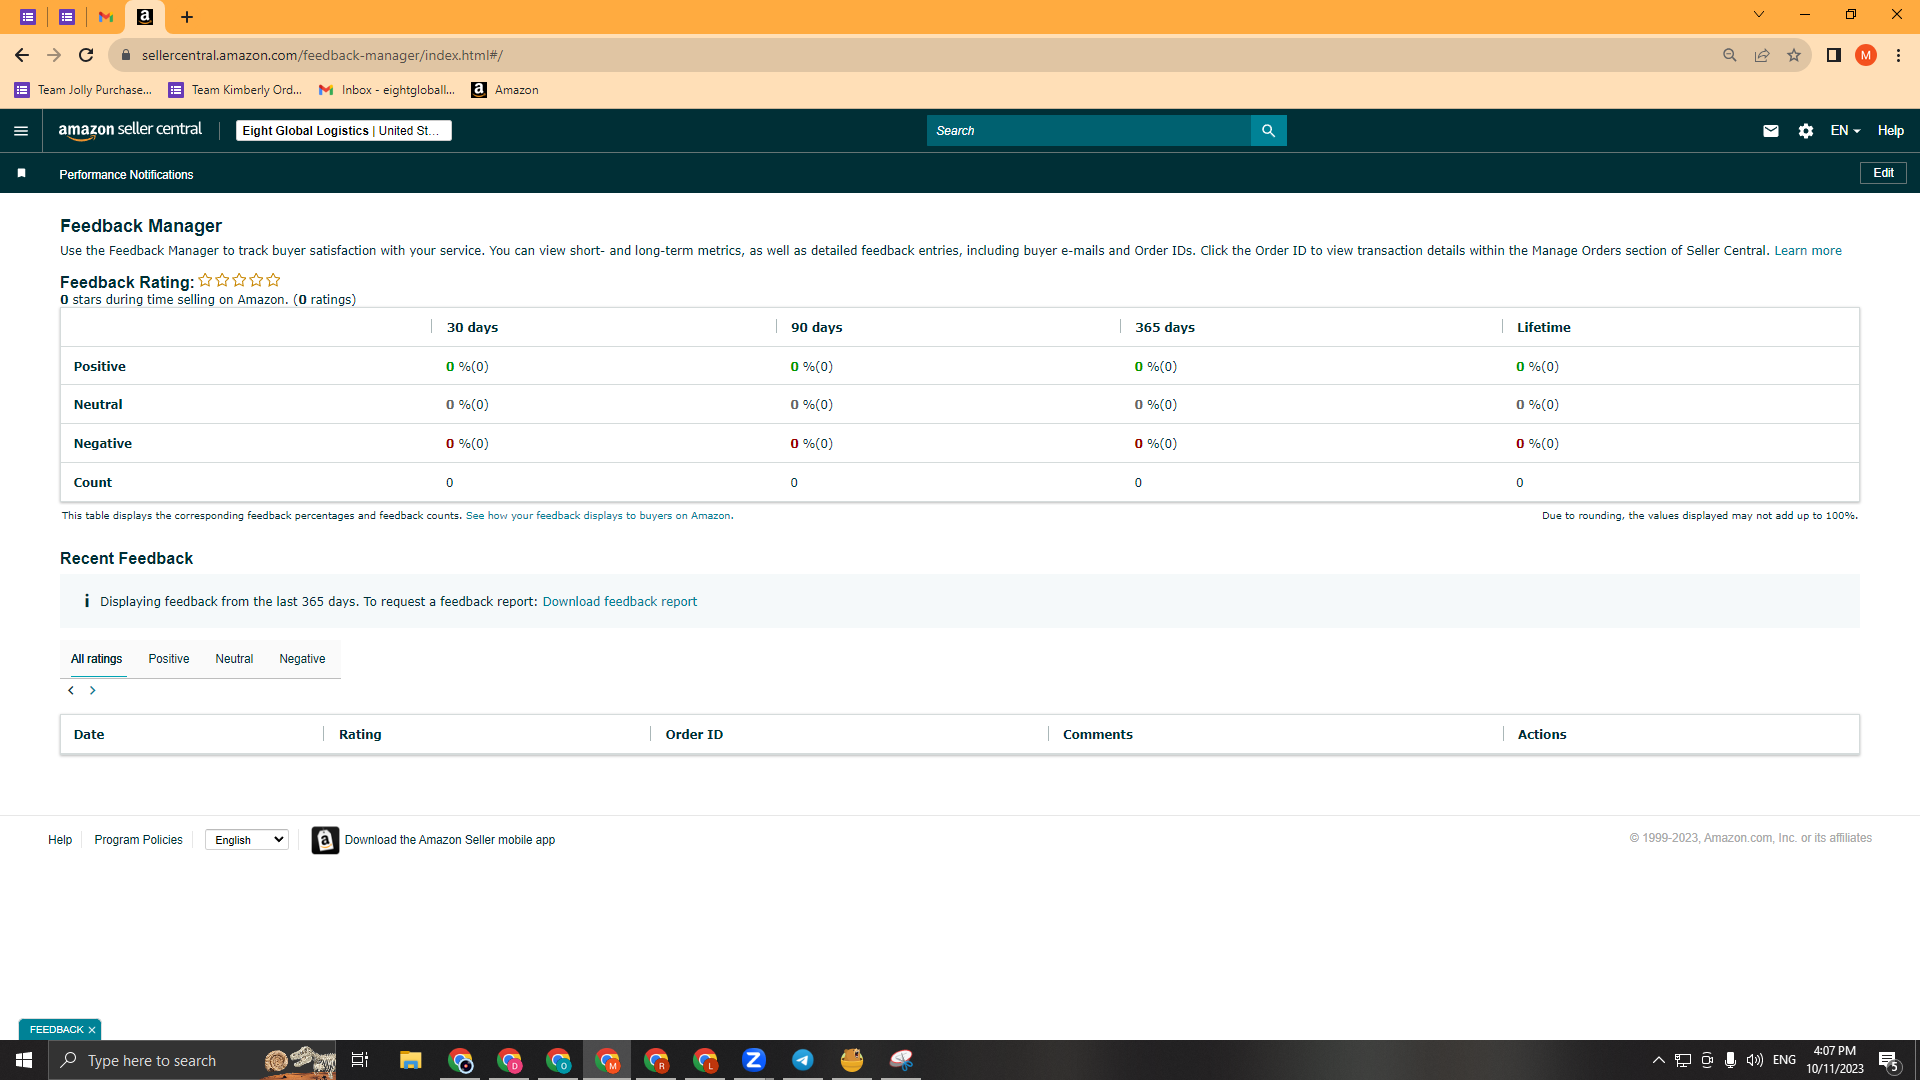The image size is (1920, 1080).
Task: Click the Windows taskbar search box
Action: click(192, 1060)
